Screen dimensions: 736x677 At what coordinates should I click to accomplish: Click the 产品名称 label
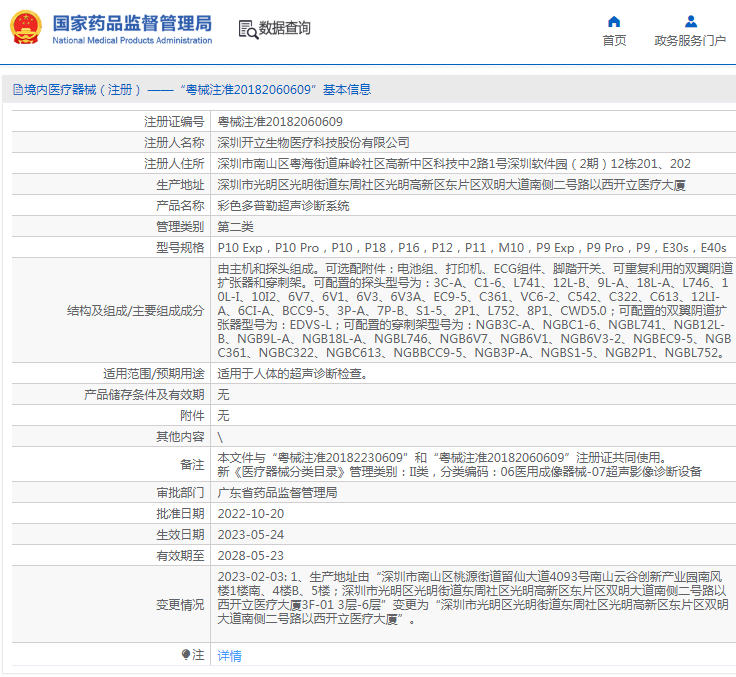click(x=180, y=206)
